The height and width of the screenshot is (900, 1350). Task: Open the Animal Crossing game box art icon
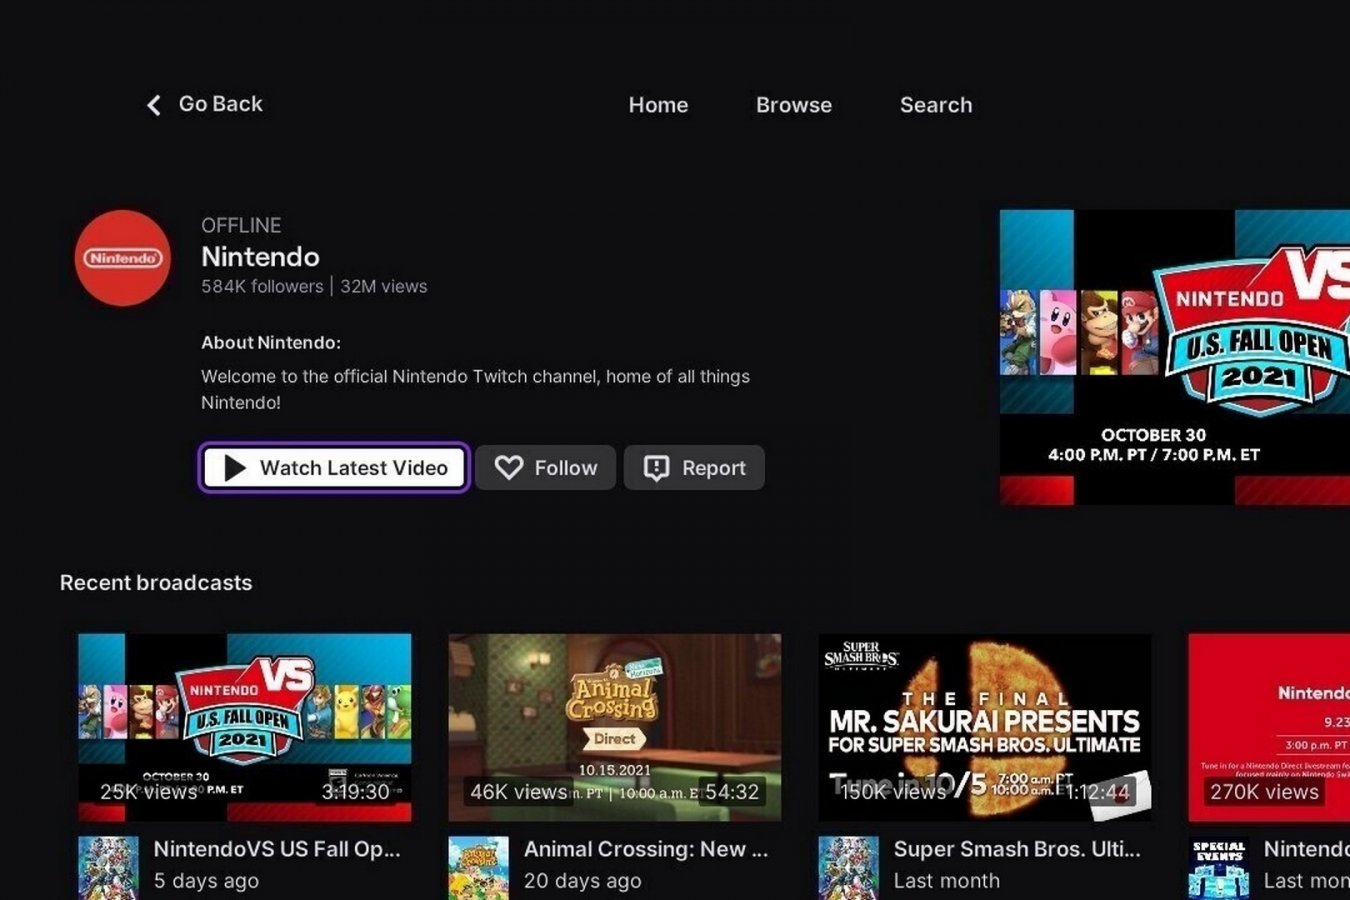pos(478,868)
